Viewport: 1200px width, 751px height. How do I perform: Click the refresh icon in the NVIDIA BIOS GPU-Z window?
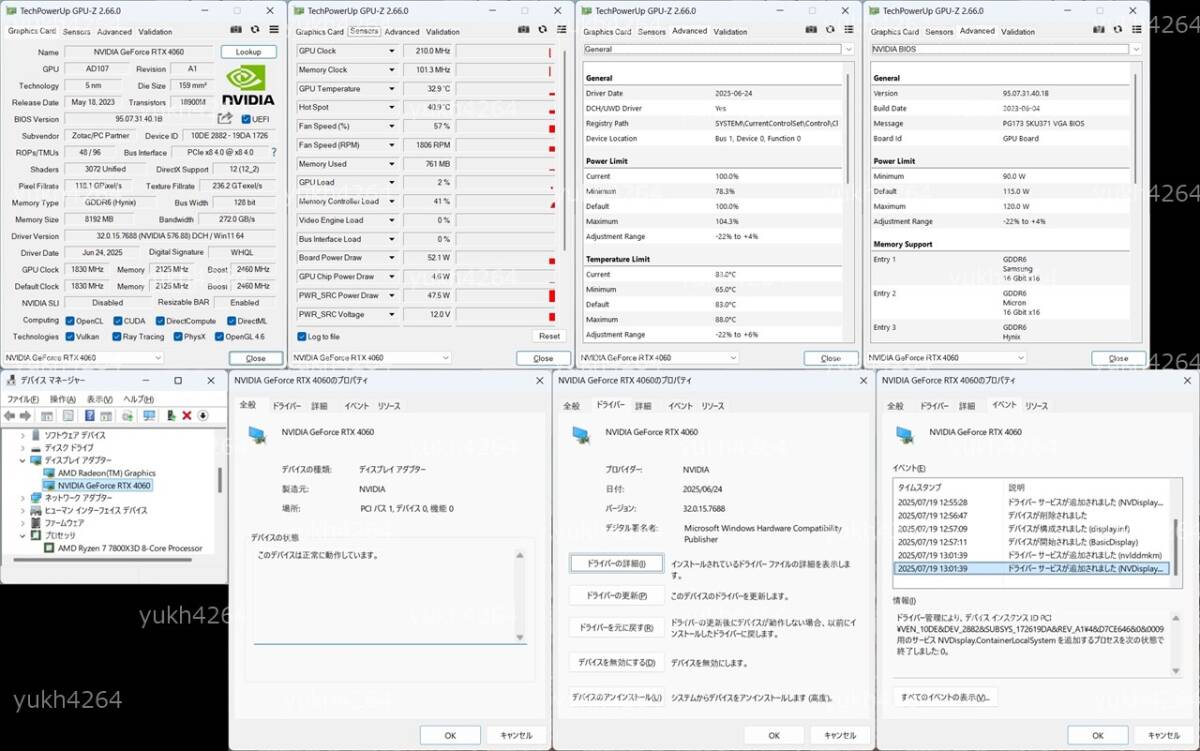(x=1118, y=30)
